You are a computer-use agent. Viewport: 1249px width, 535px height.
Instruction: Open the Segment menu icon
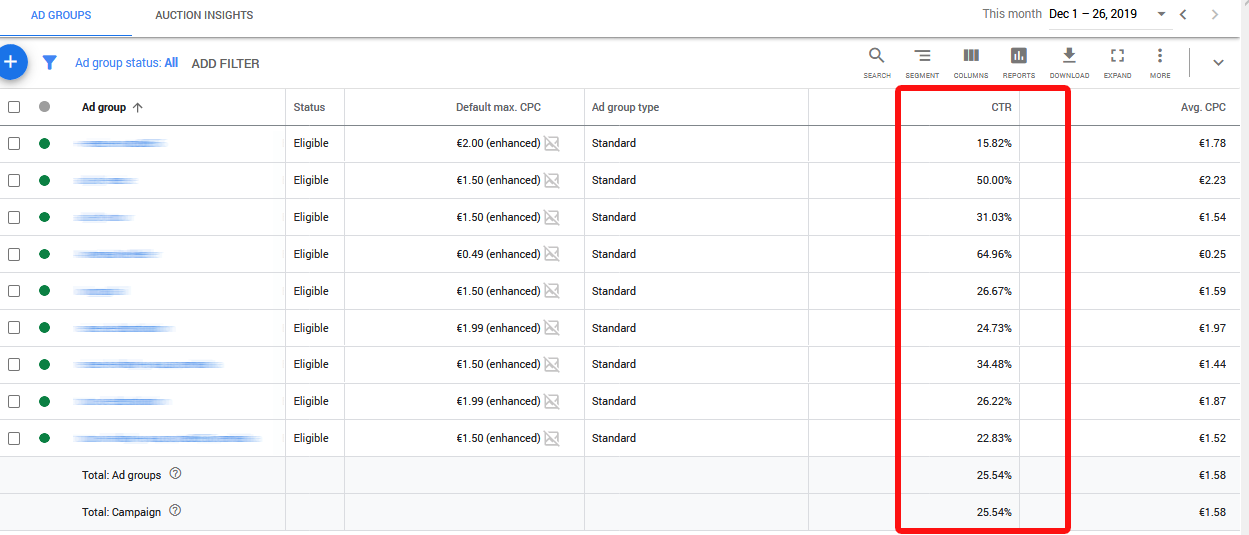tap(922, 61)
